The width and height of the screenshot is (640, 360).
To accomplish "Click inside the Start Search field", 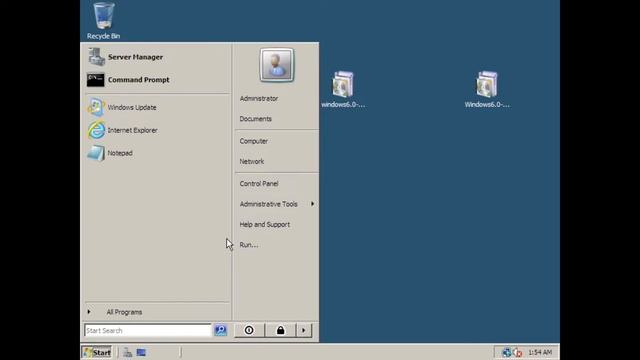I will point(147,330).
